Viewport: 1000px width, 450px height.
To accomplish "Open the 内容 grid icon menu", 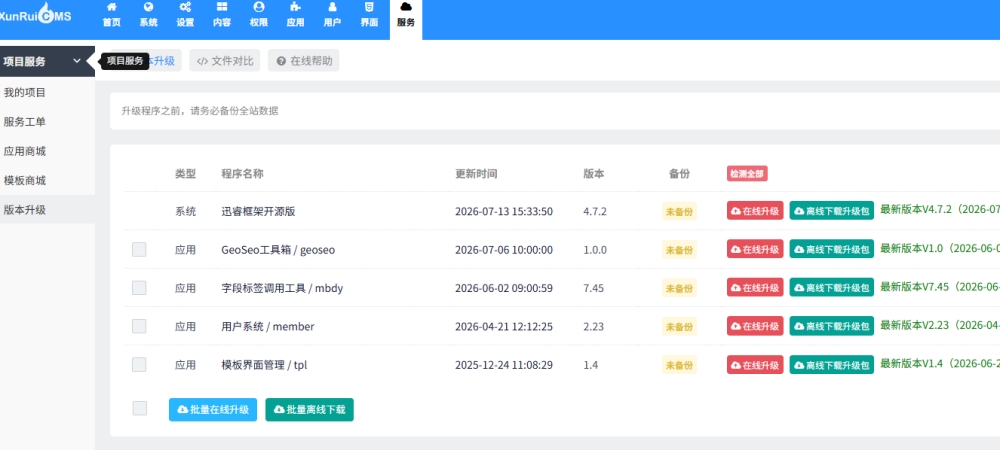I will pos(222,15).
